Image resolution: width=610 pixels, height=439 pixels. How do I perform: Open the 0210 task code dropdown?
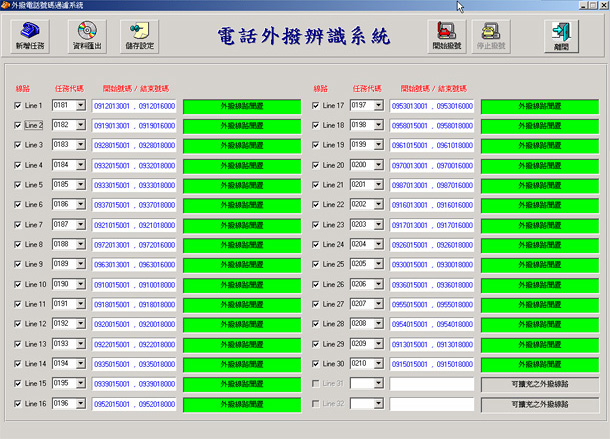coord(379,363)
